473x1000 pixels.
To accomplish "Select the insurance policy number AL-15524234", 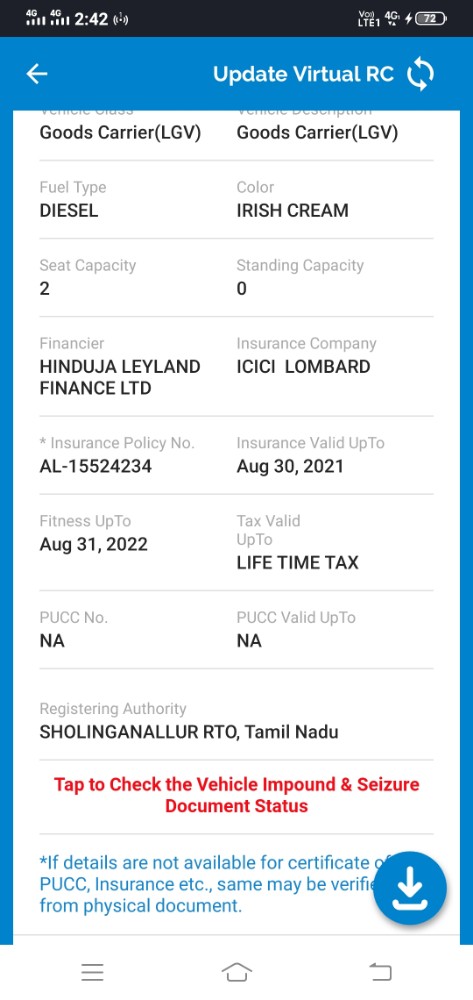I will [x=96, y=466].
